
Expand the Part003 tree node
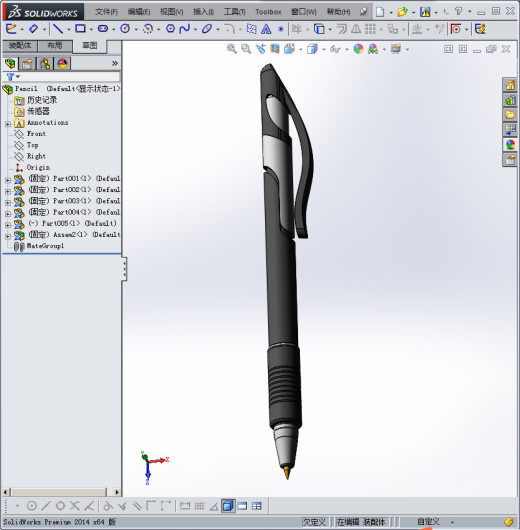tap(7, 202)
